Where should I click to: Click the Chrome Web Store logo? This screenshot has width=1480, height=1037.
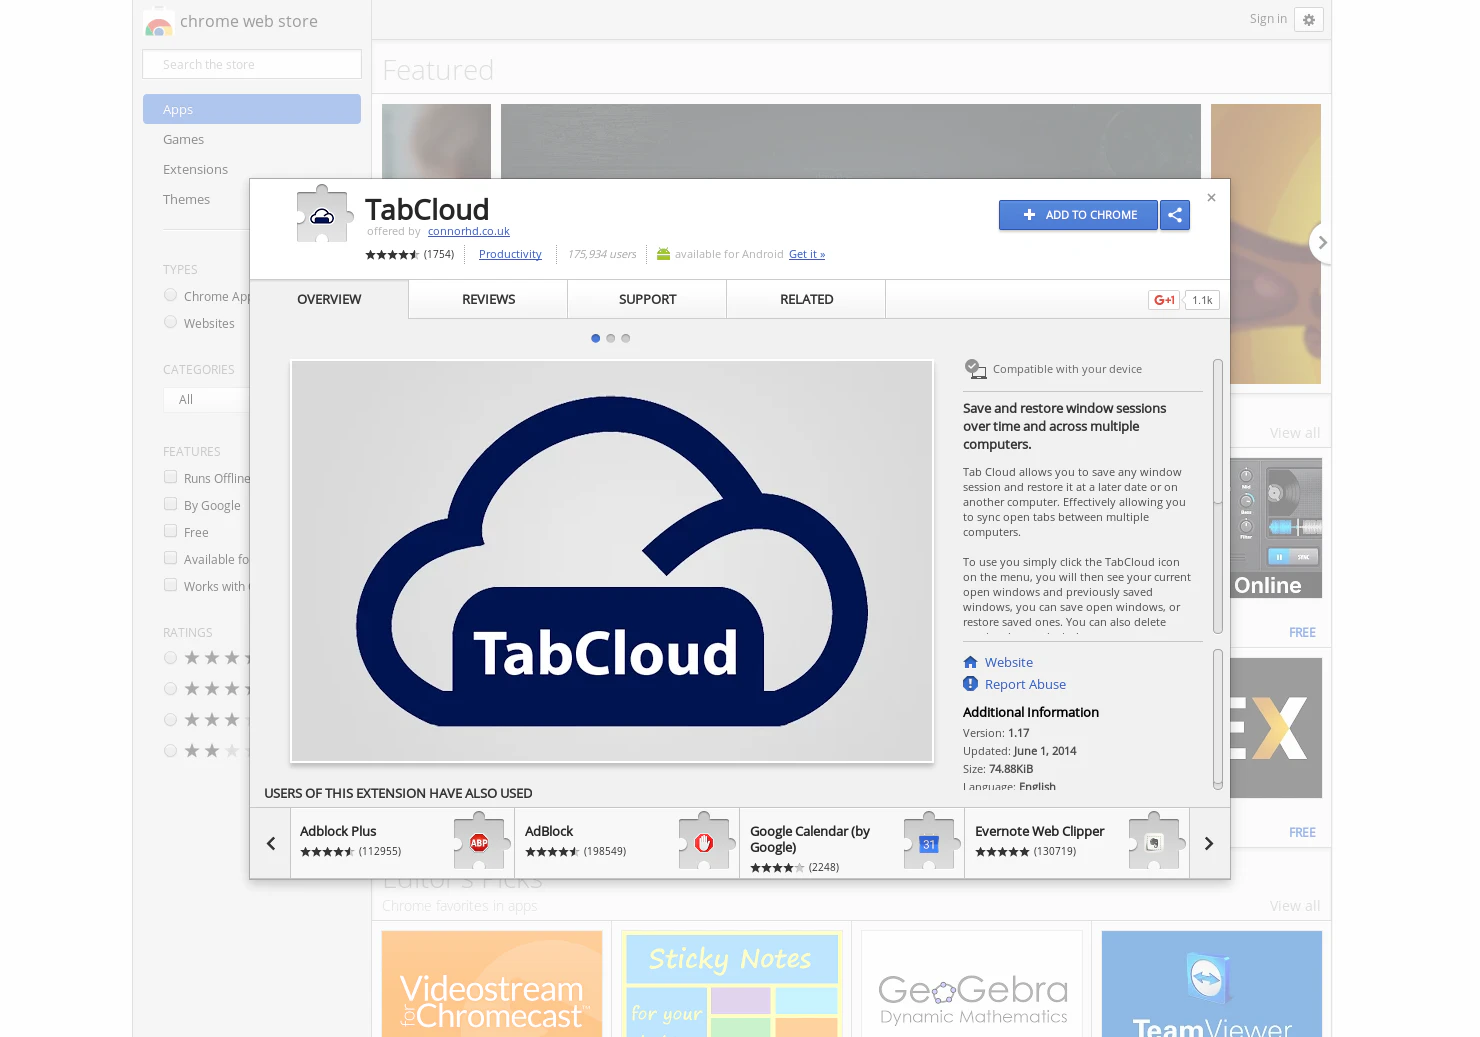point(158,22)
